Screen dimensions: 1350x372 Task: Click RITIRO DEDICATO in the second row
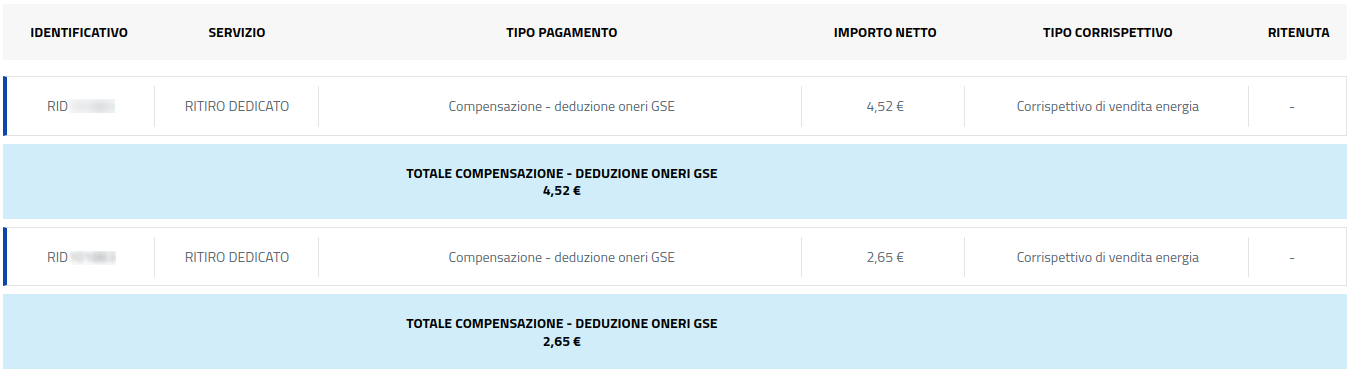click(x=237, y=257)
